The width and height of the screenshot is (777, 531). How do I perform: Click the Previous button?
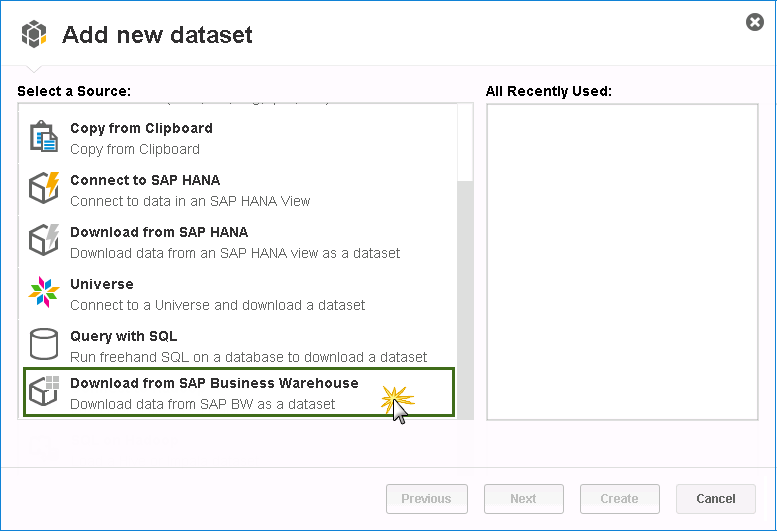pos(427,499)
